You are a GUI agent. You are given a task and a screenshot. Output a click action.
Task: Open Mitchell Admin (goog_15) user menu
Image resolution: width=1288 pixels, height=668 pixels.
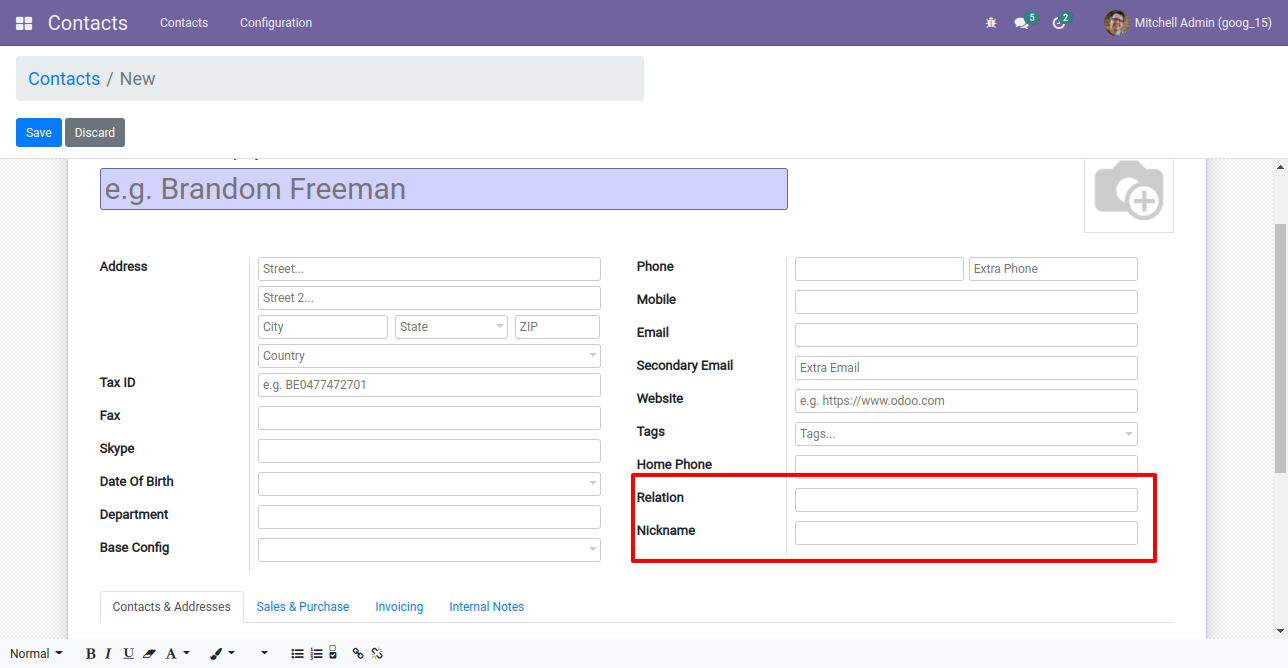click(1188, 23)
